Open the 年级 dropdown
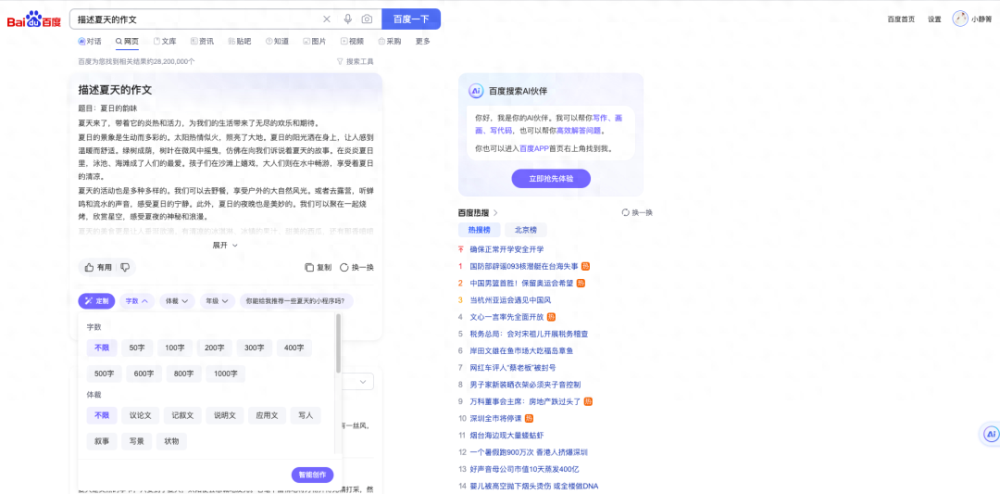 tap(217, 301)
